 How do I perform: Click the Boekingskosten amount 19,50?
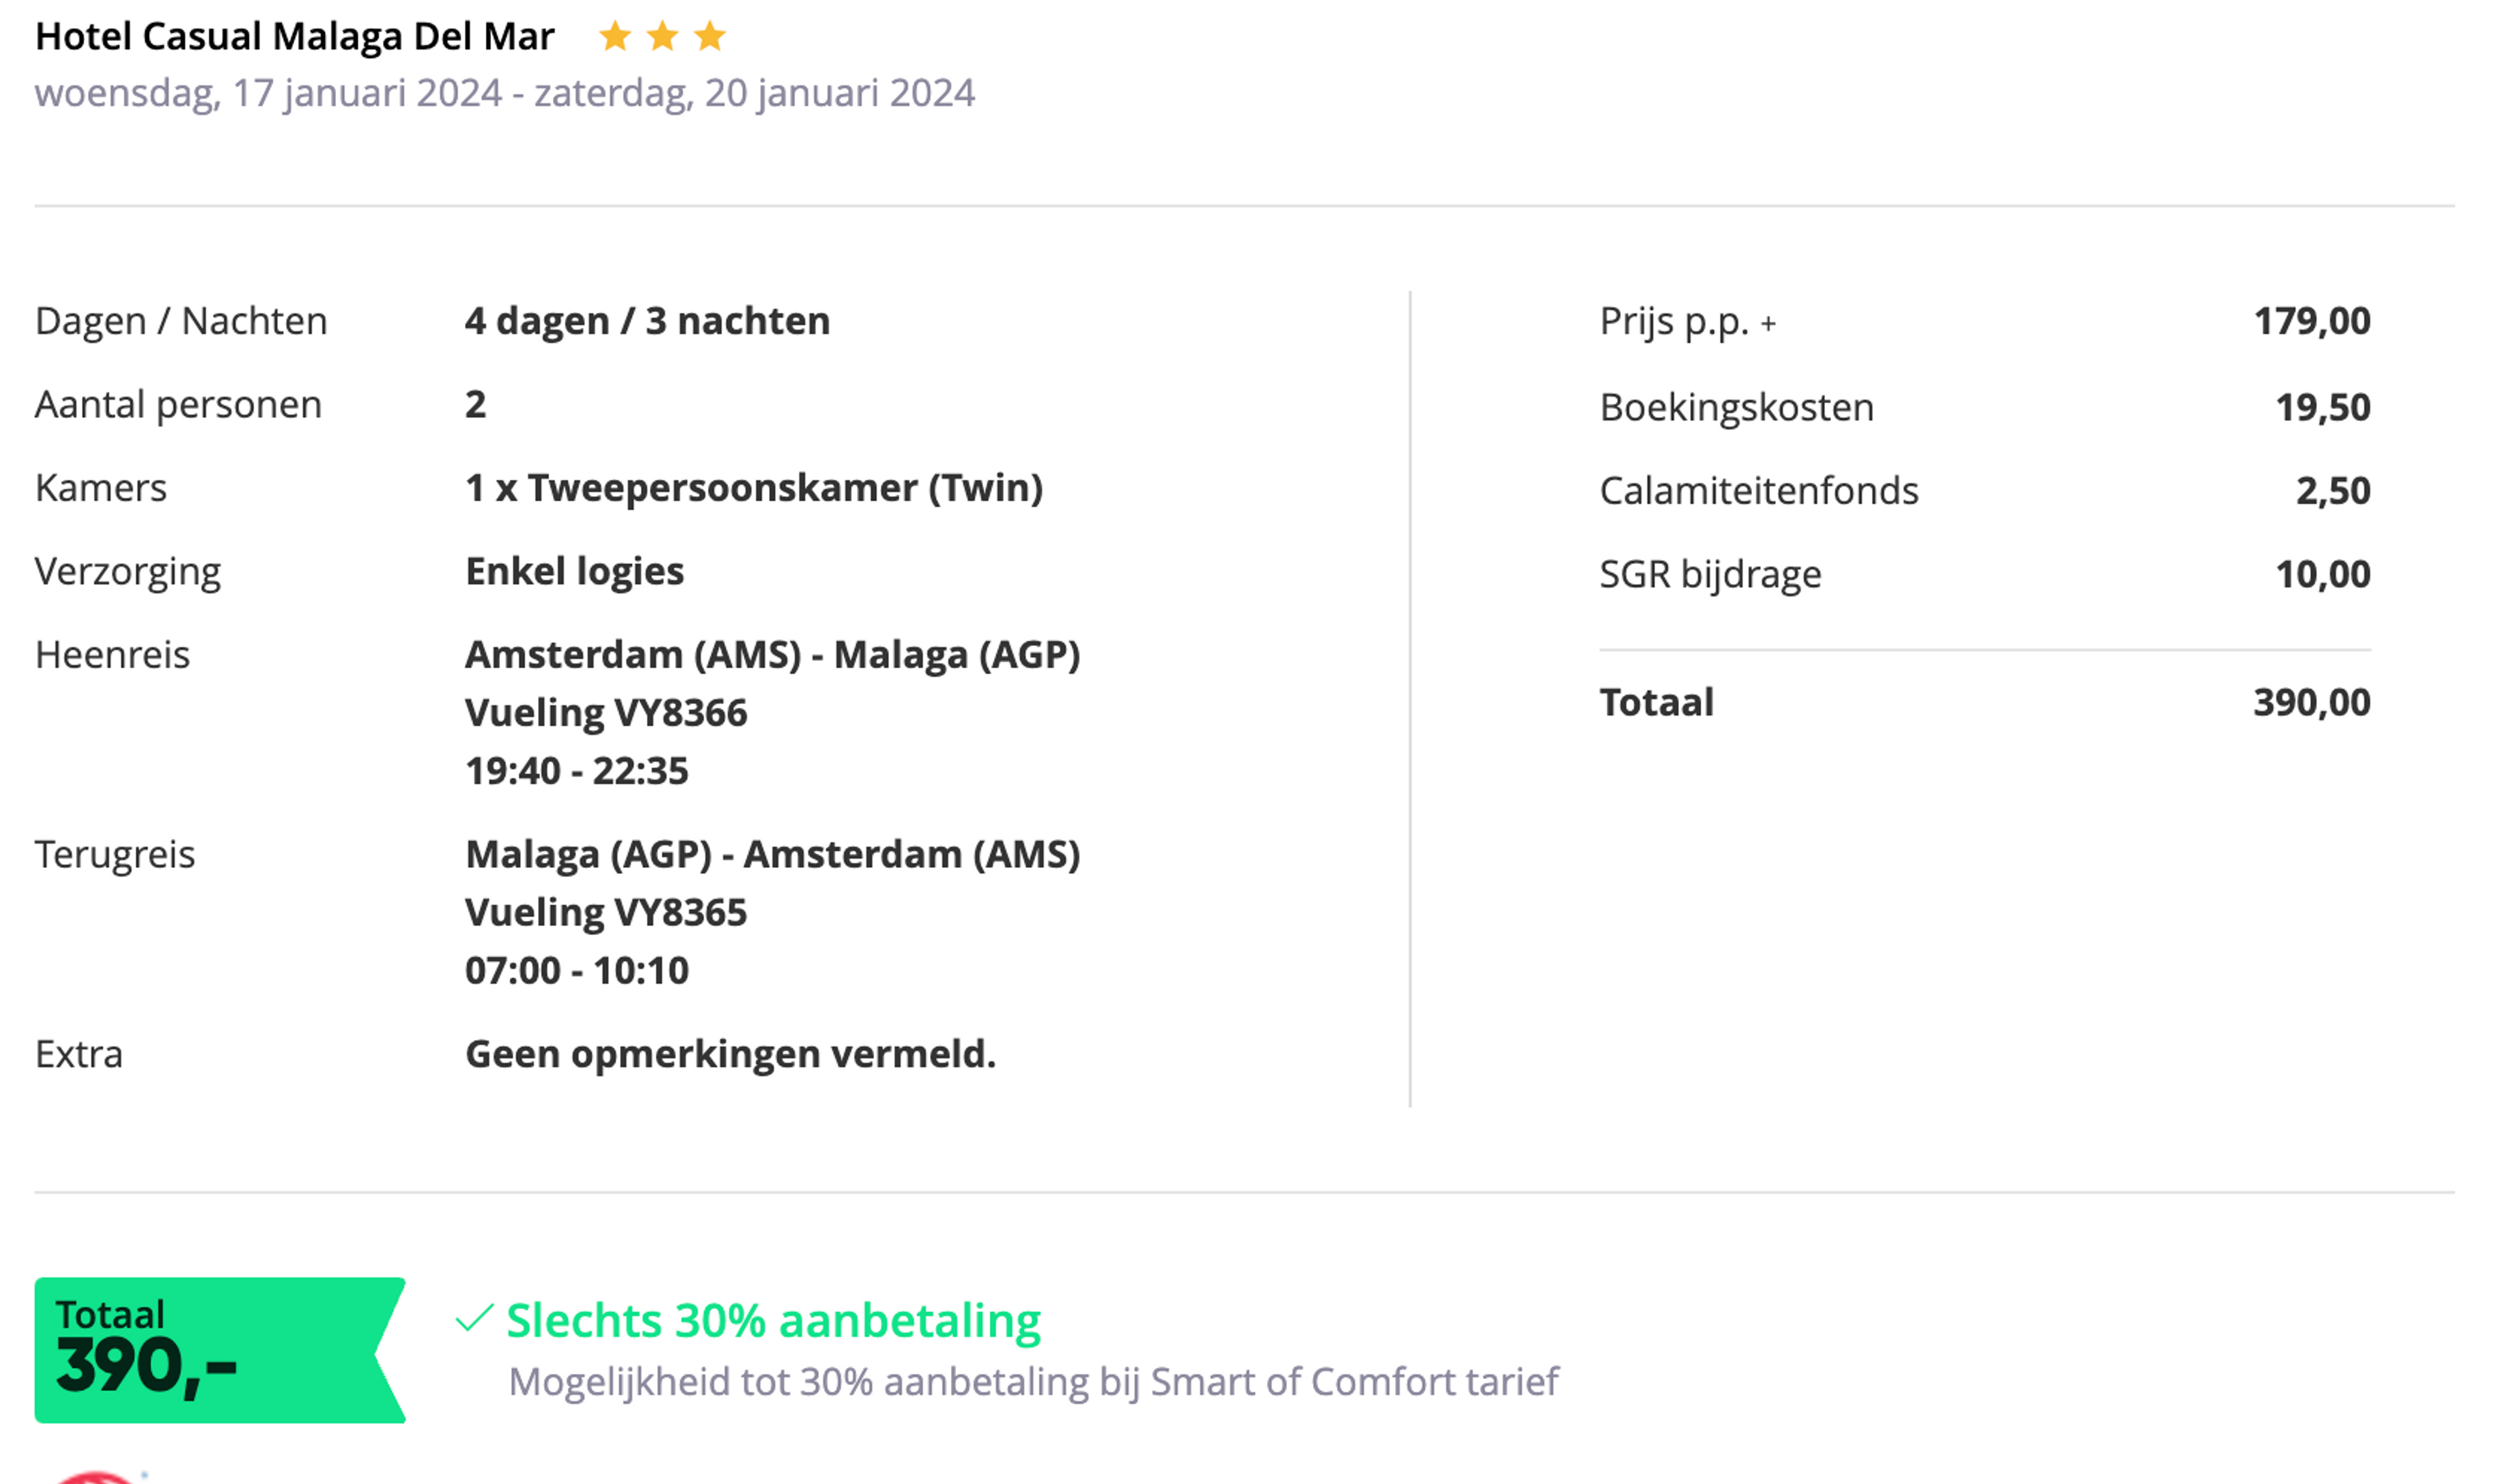[2322, 408]
